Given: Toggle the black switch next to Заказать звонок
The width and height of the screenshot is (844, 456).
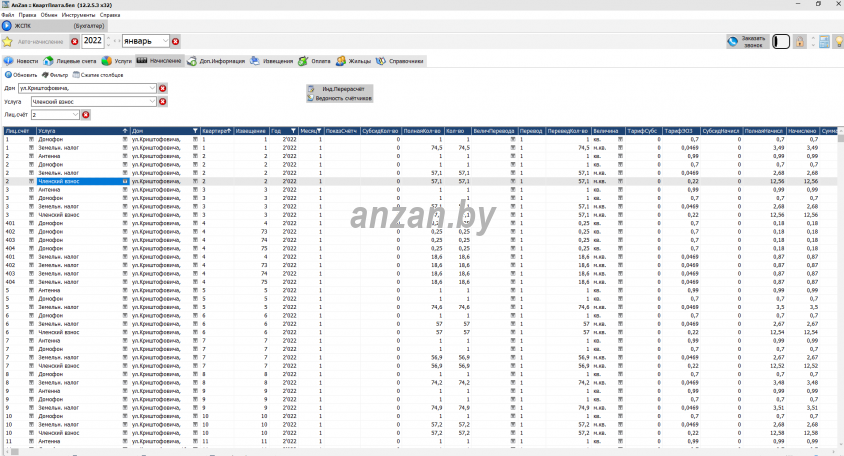Looking at the screenshot, I should tap(781, 41).
